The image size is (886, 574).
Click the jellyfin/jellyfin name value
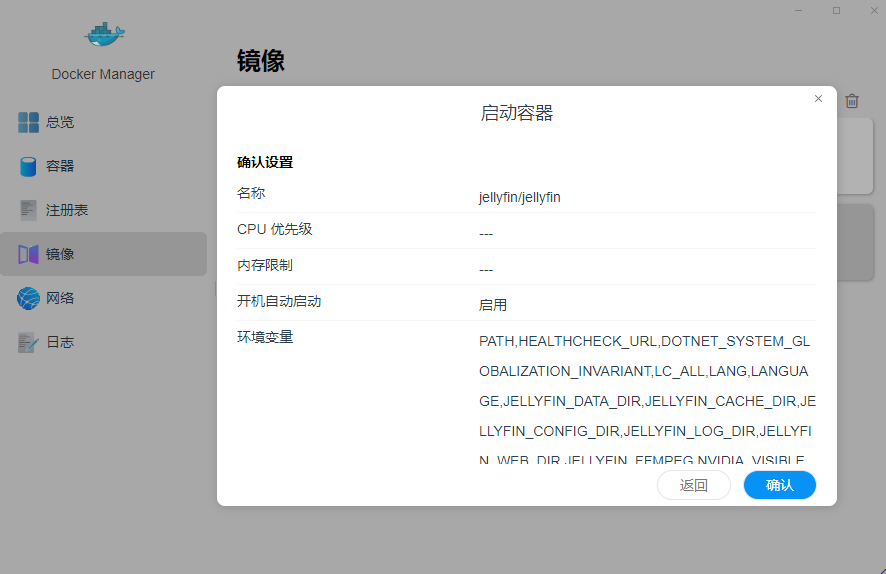(519, 197)
